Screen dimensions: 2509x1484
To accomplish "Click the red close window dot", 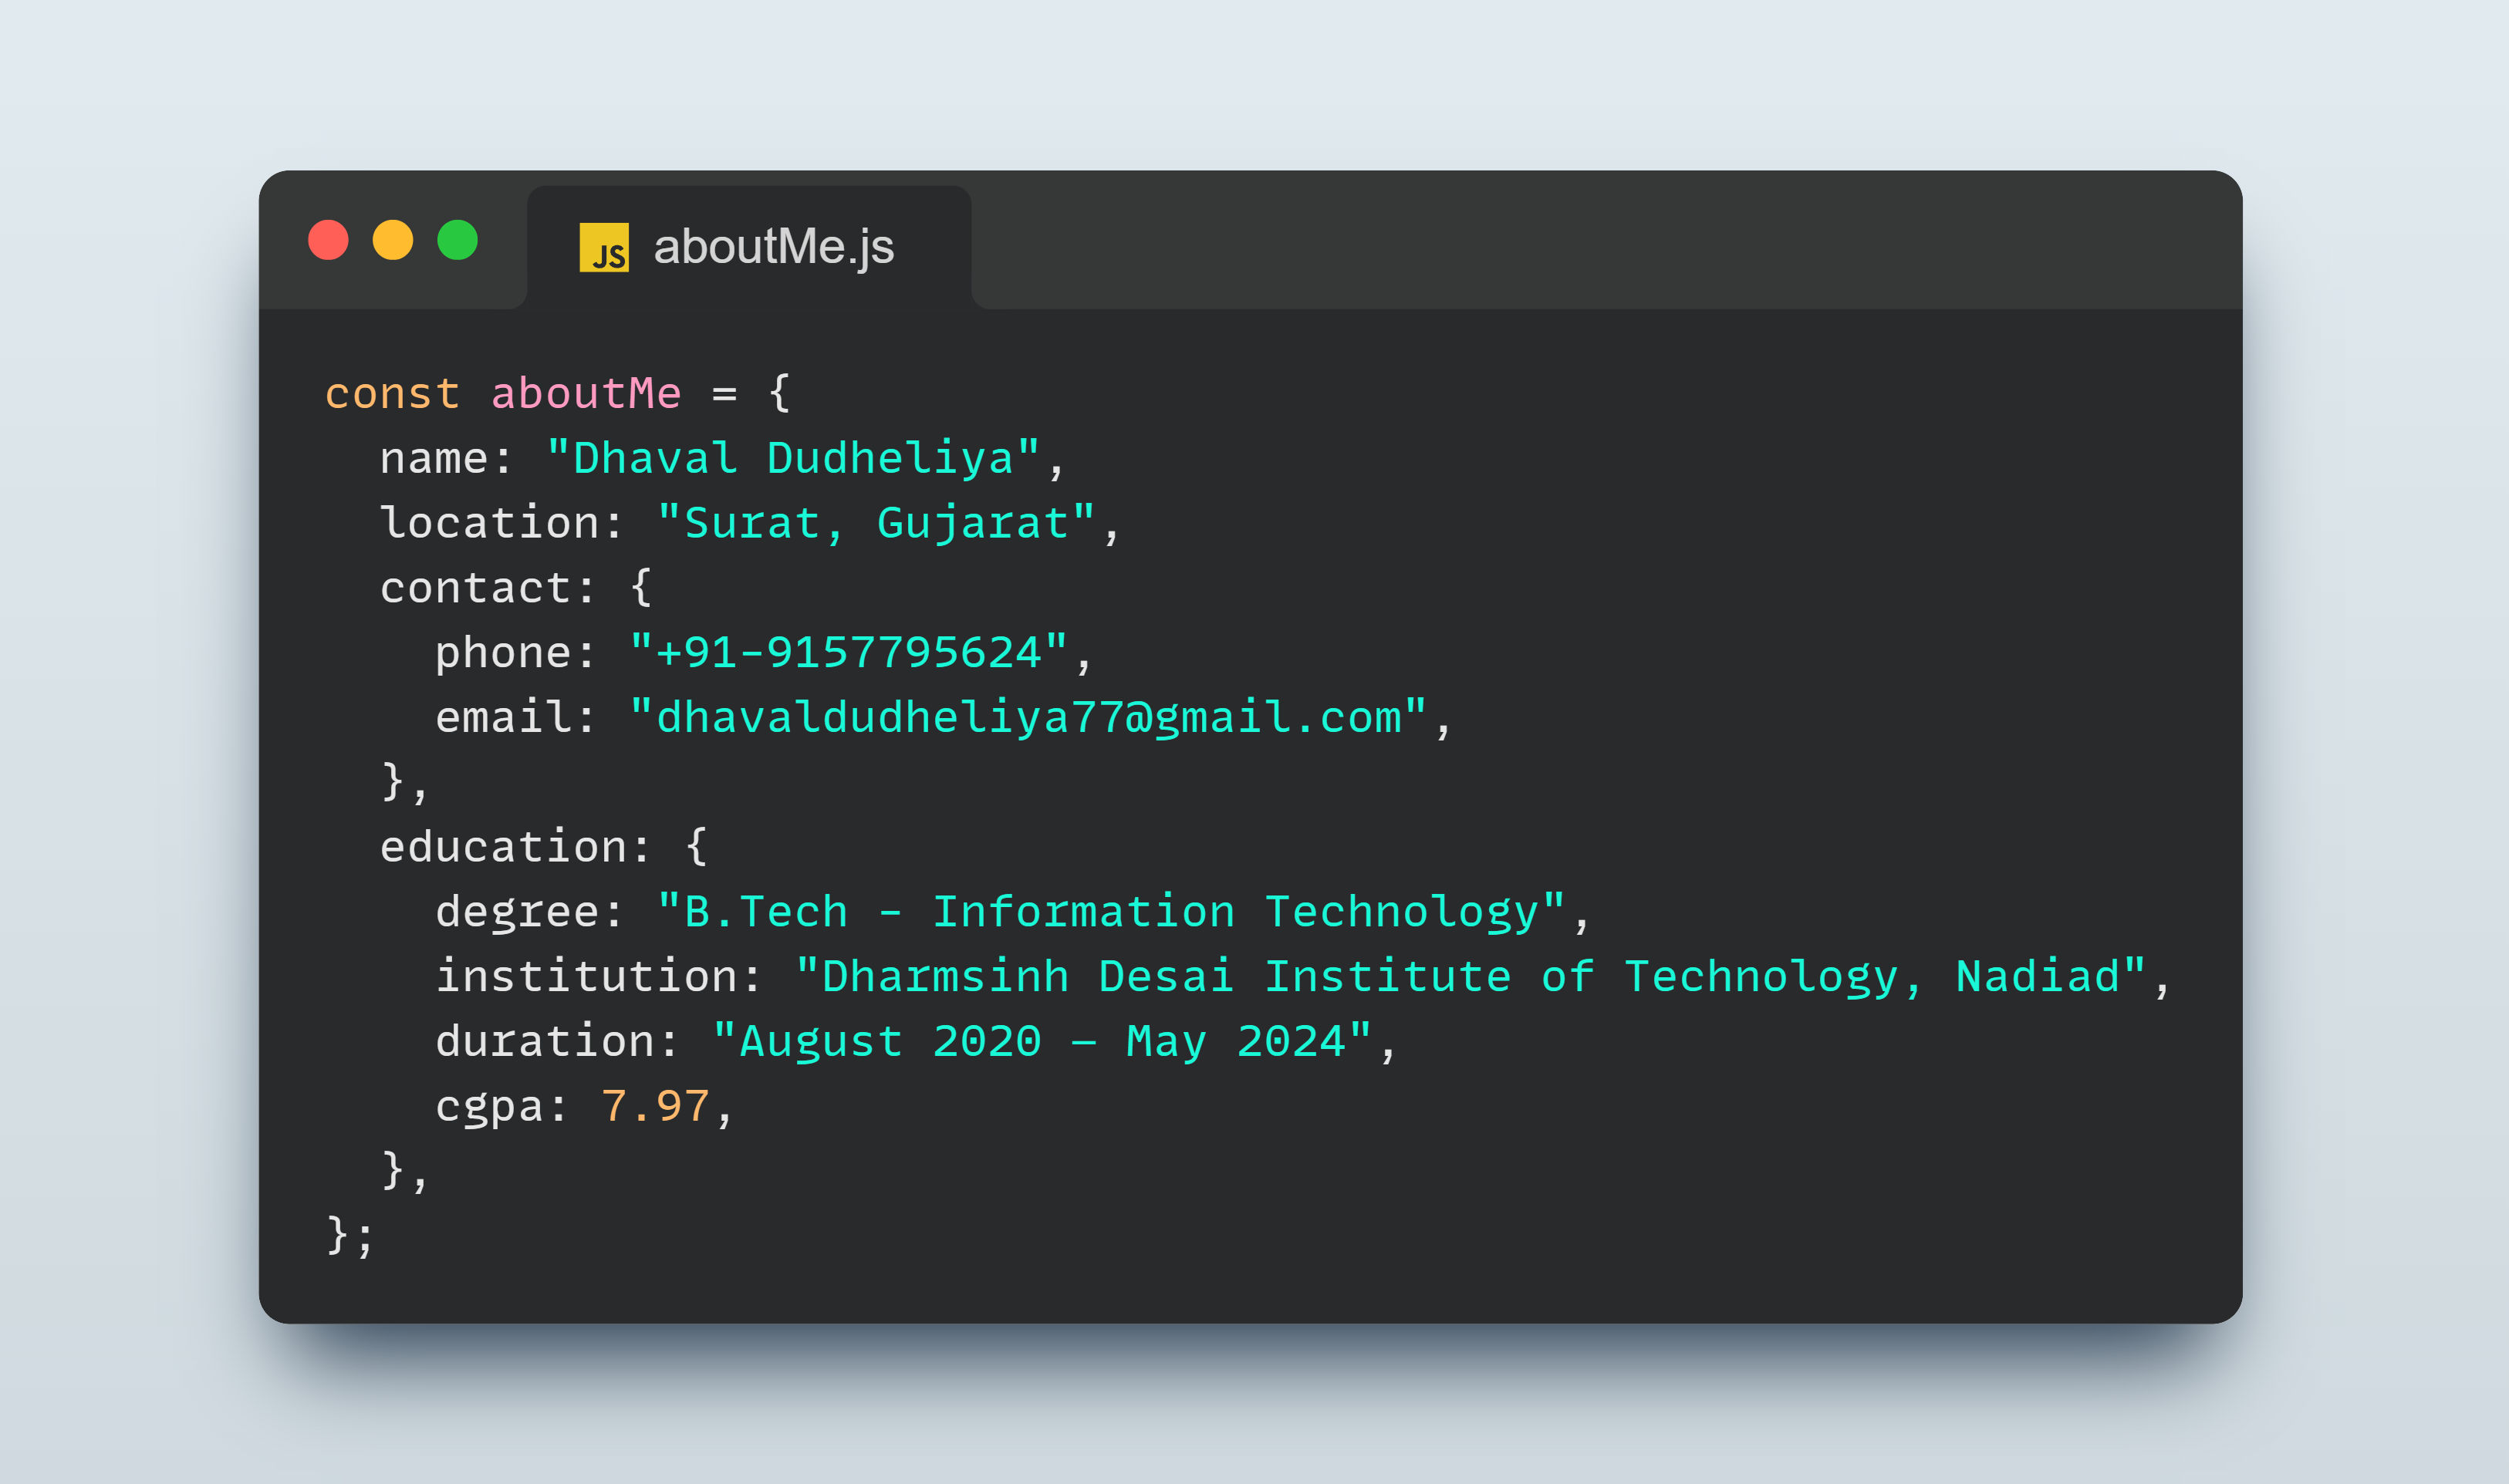I will (328, 240).
